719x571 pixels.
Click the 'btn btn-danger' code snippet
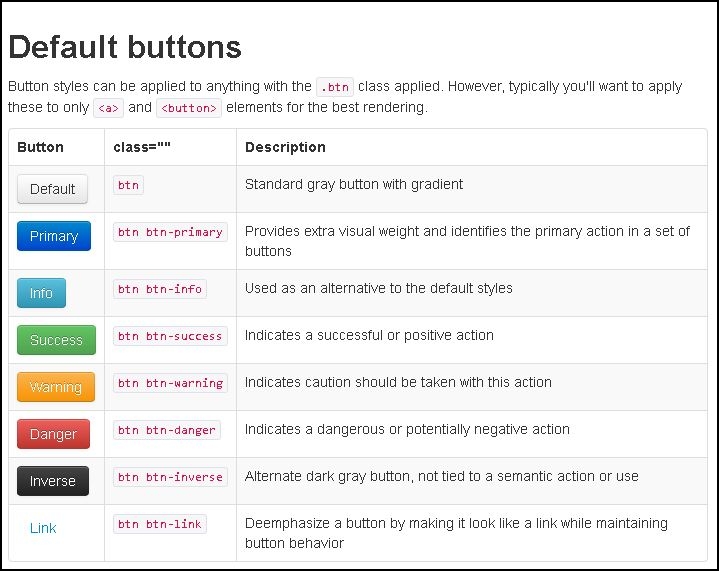(166, 430)
